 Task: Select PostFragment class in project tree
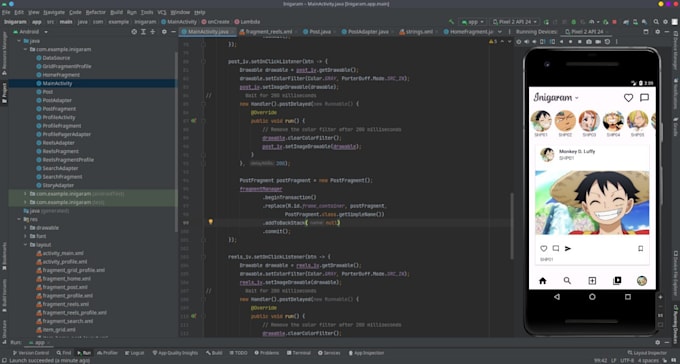[59, 109]
